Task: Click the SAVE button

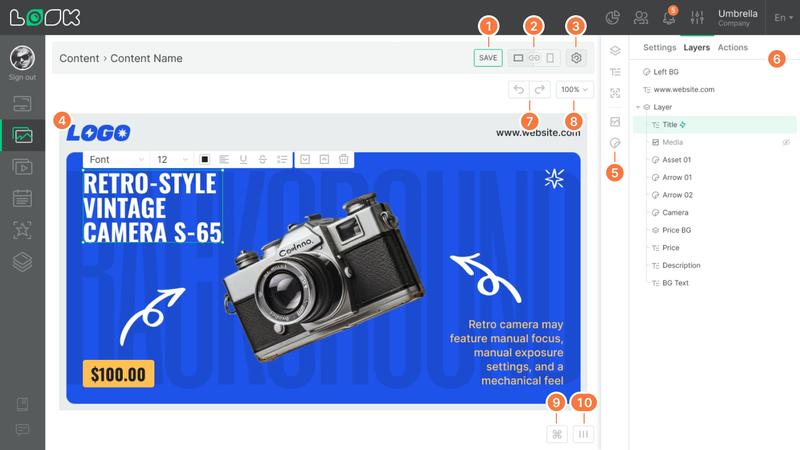Action: (488, 58)
